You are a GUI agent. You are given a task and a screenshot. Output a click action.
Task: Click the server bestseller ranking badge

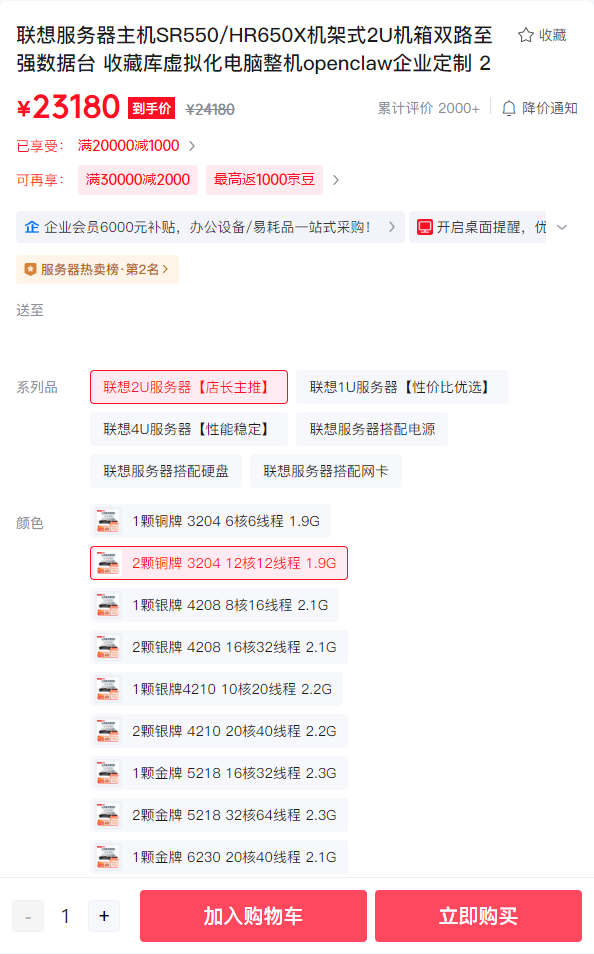[97, 270]
